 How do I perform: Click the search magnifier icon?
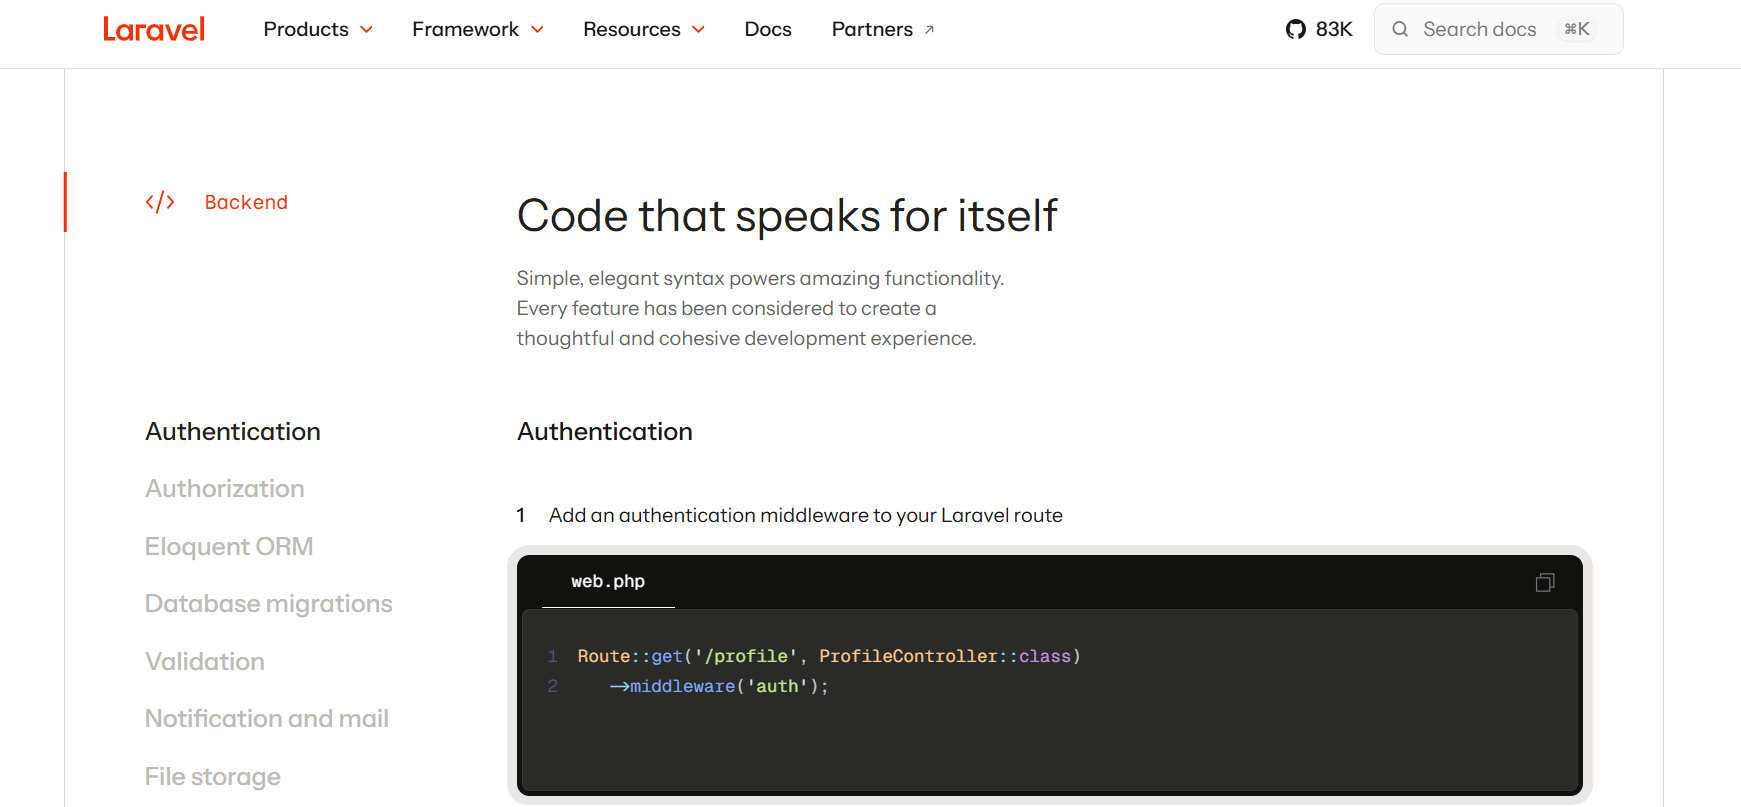click(x=1400, y=29)
